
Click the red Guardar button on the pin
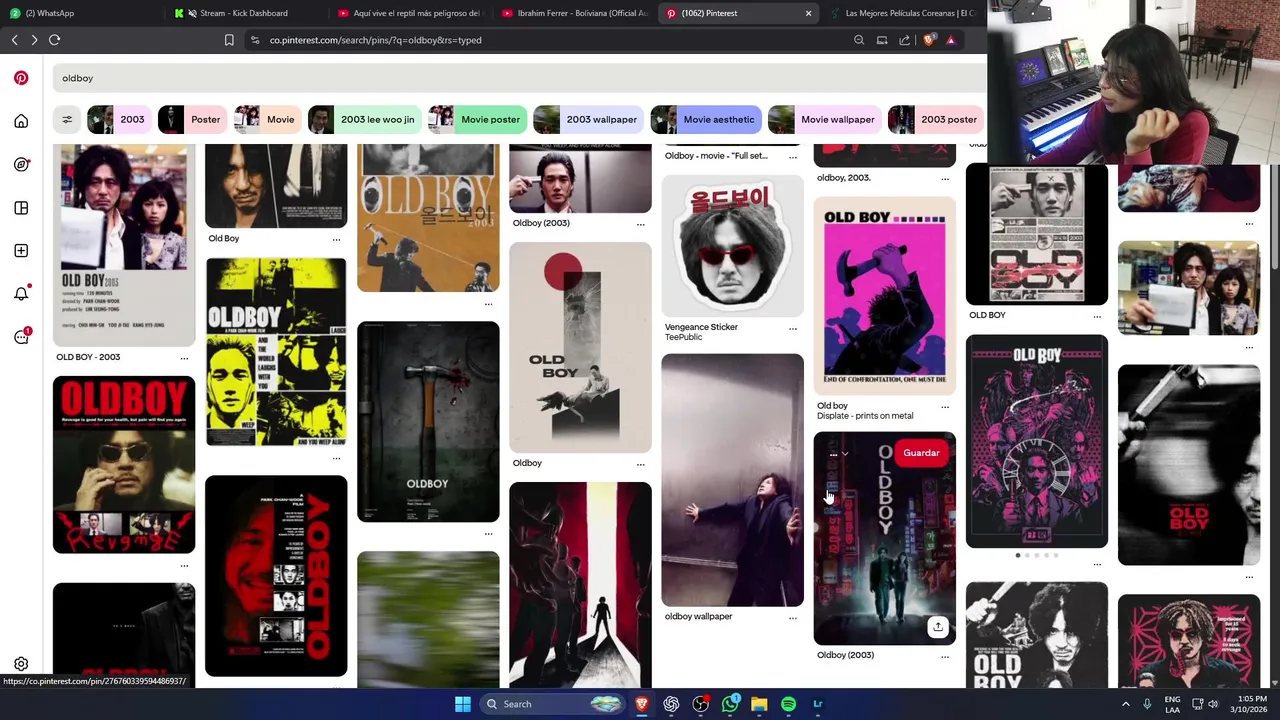coord(921,453)
